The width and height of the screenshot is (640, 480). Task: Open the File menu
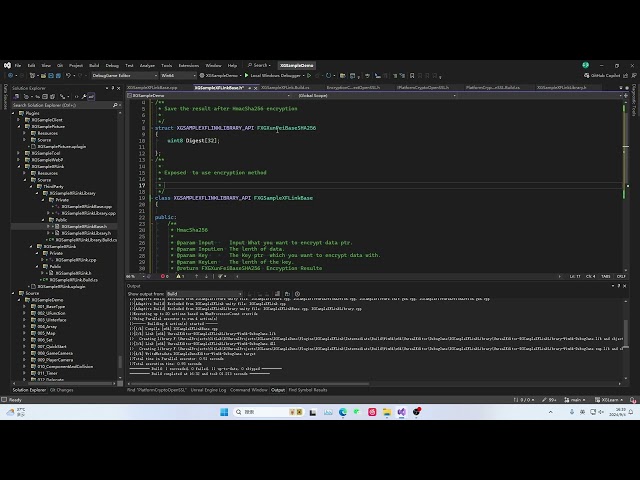pos(18,65)
